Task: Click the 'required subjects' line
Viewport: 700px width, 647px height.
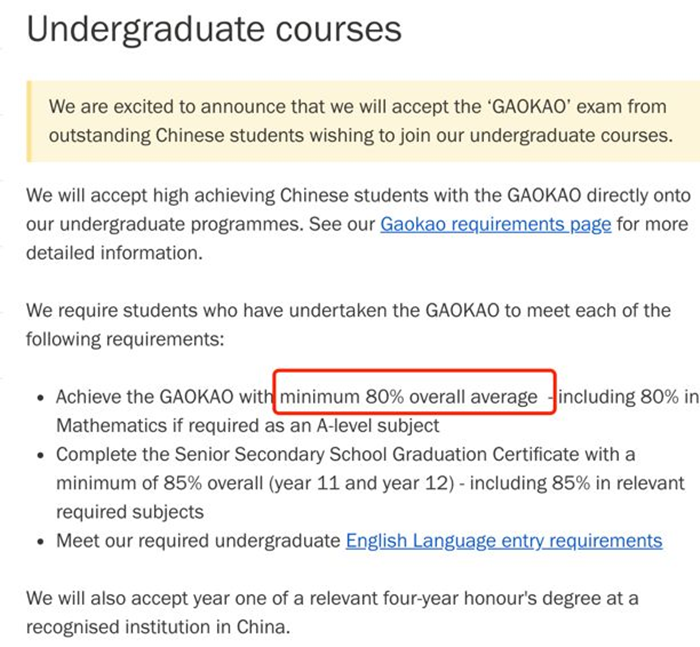Action: coord(130,512)
